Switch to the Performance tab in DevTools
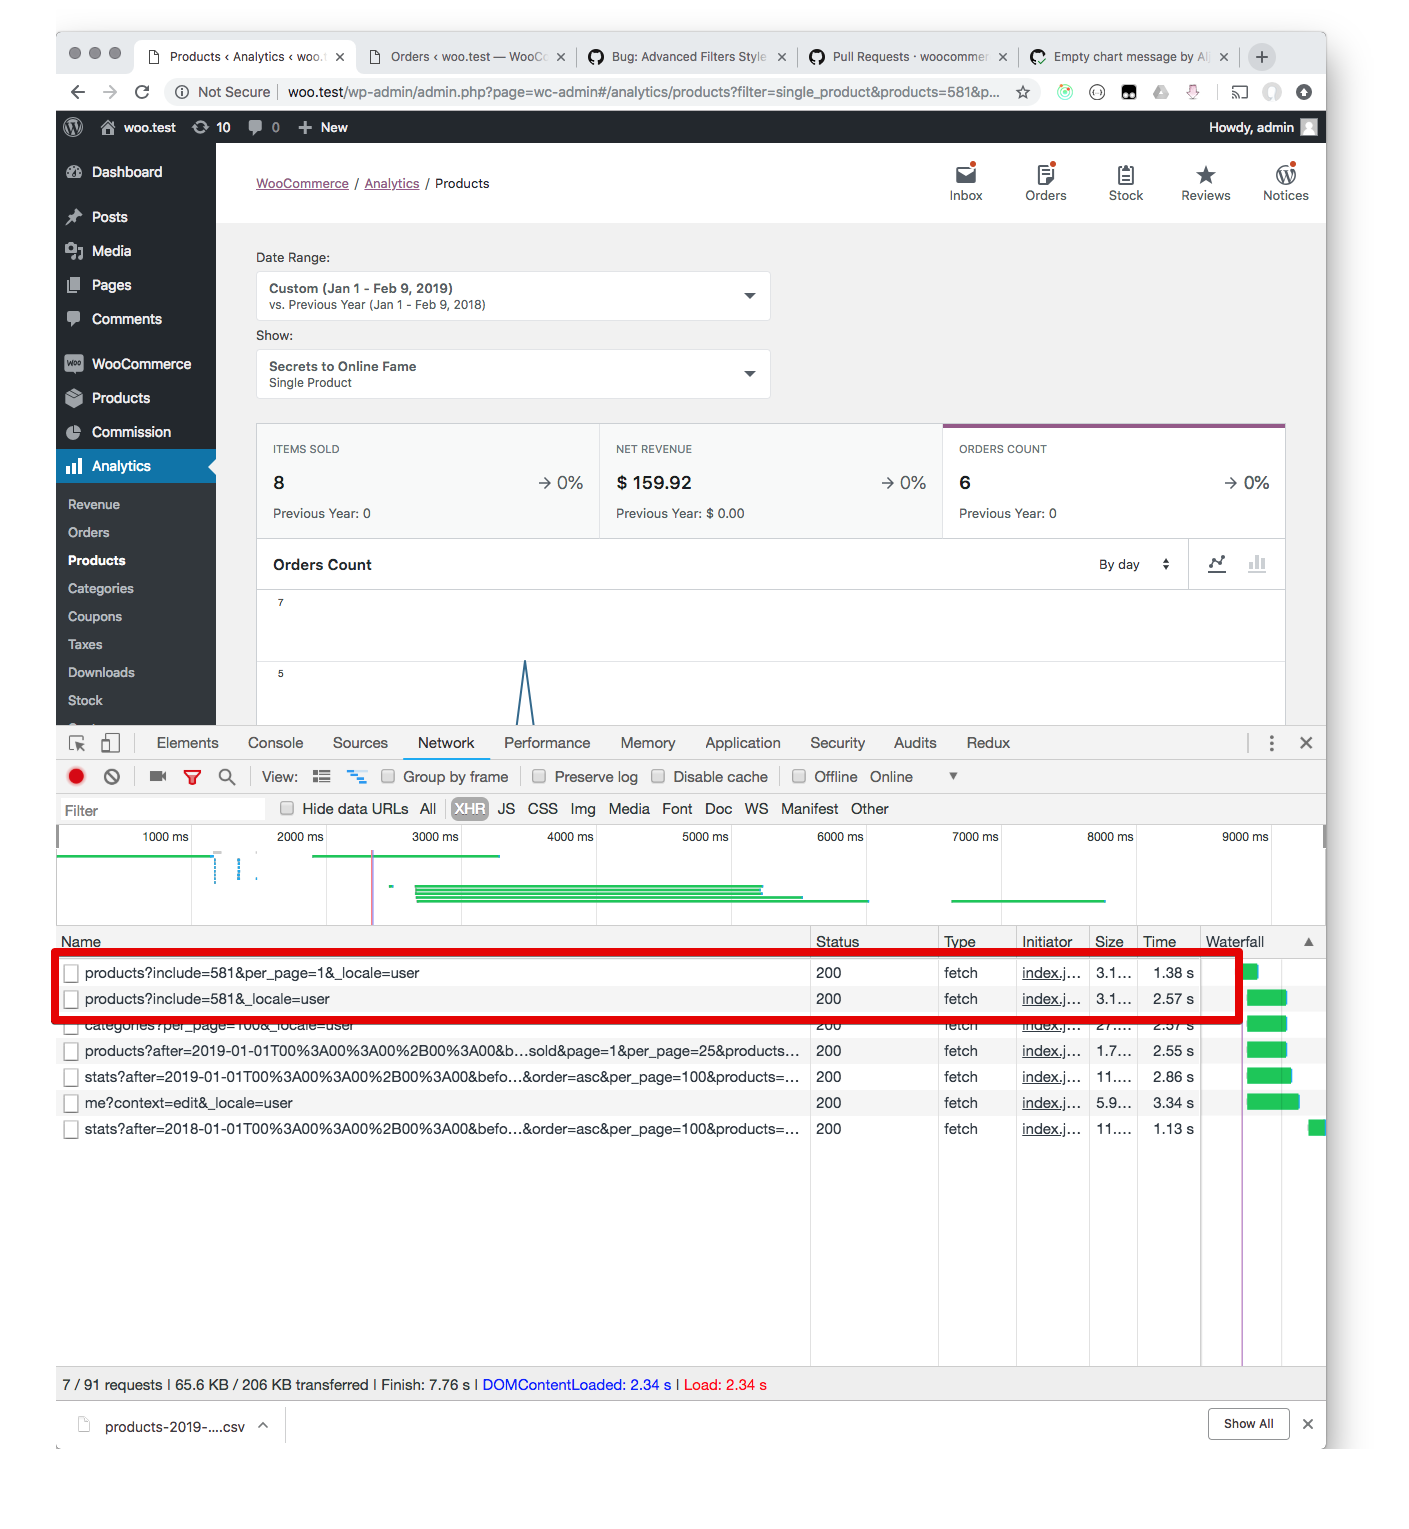Screen dimensions: 1409x1529 pyautogui.click(x=546, y=742)
